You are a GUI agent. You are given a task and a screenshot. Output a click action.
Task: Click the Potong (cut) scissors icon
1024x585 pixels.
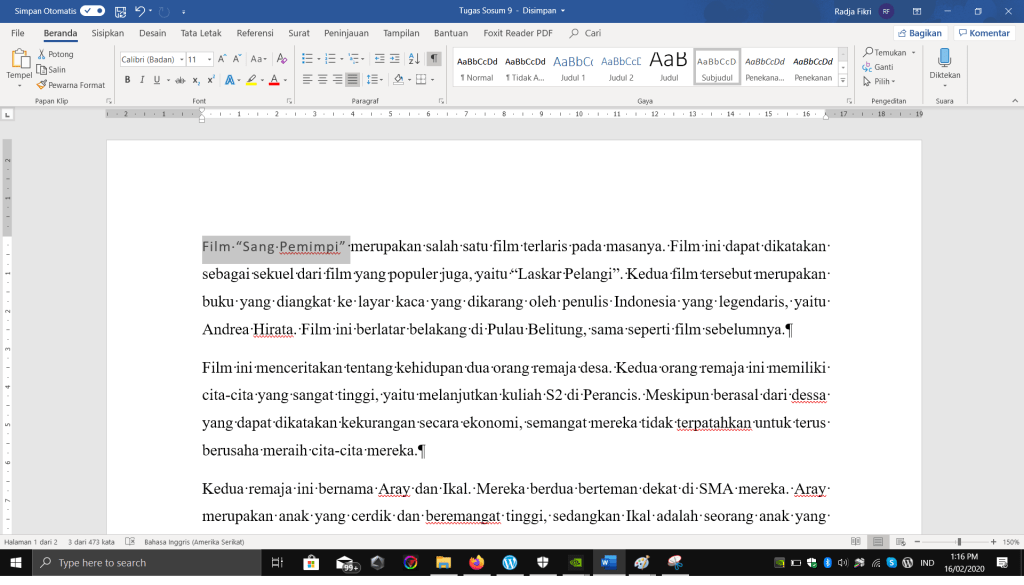[x=42, y=54]
